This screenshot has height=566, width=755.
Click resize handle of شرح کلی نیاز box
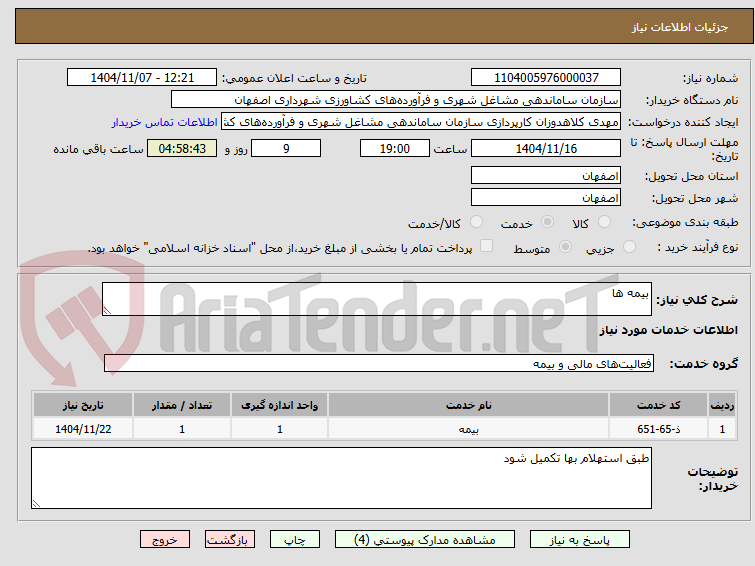tap(107, 311)
